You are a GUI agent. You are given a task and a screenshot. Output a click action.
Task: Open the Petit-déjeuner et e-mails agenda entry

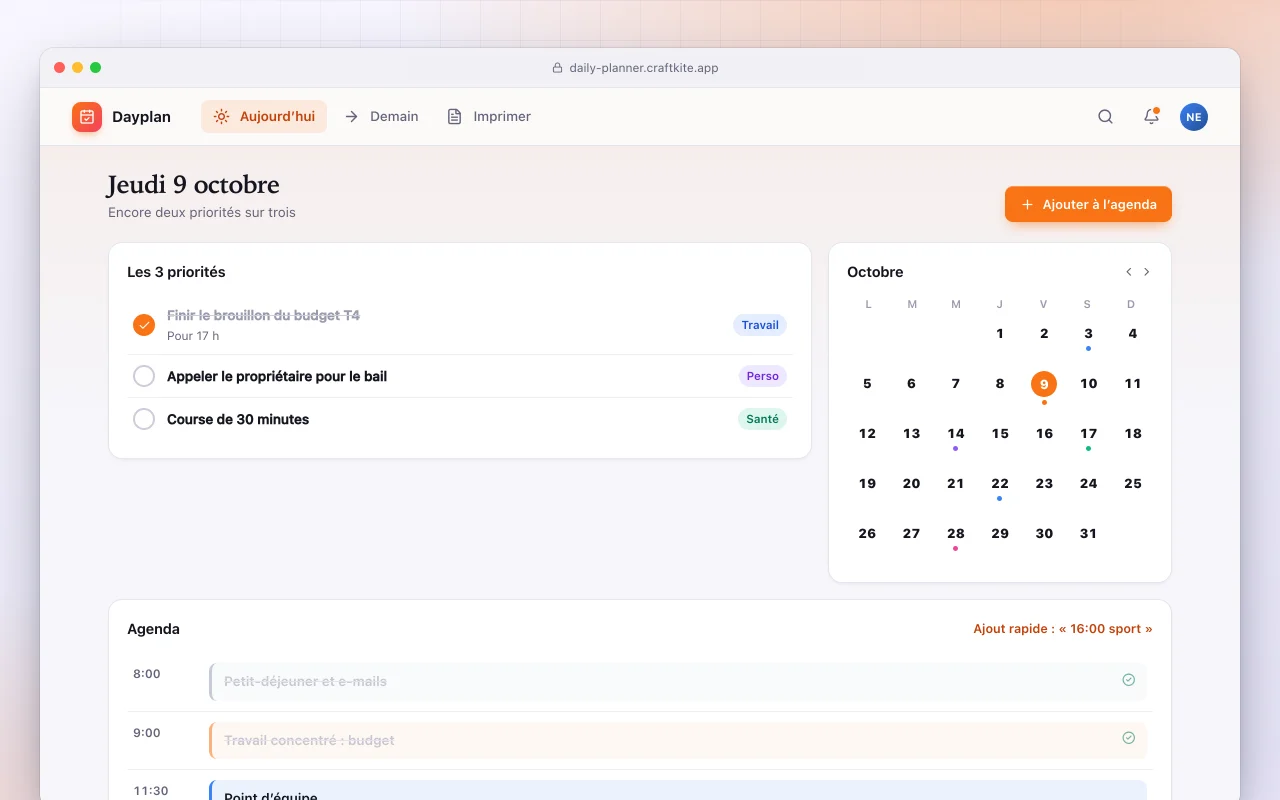point(678,681)
